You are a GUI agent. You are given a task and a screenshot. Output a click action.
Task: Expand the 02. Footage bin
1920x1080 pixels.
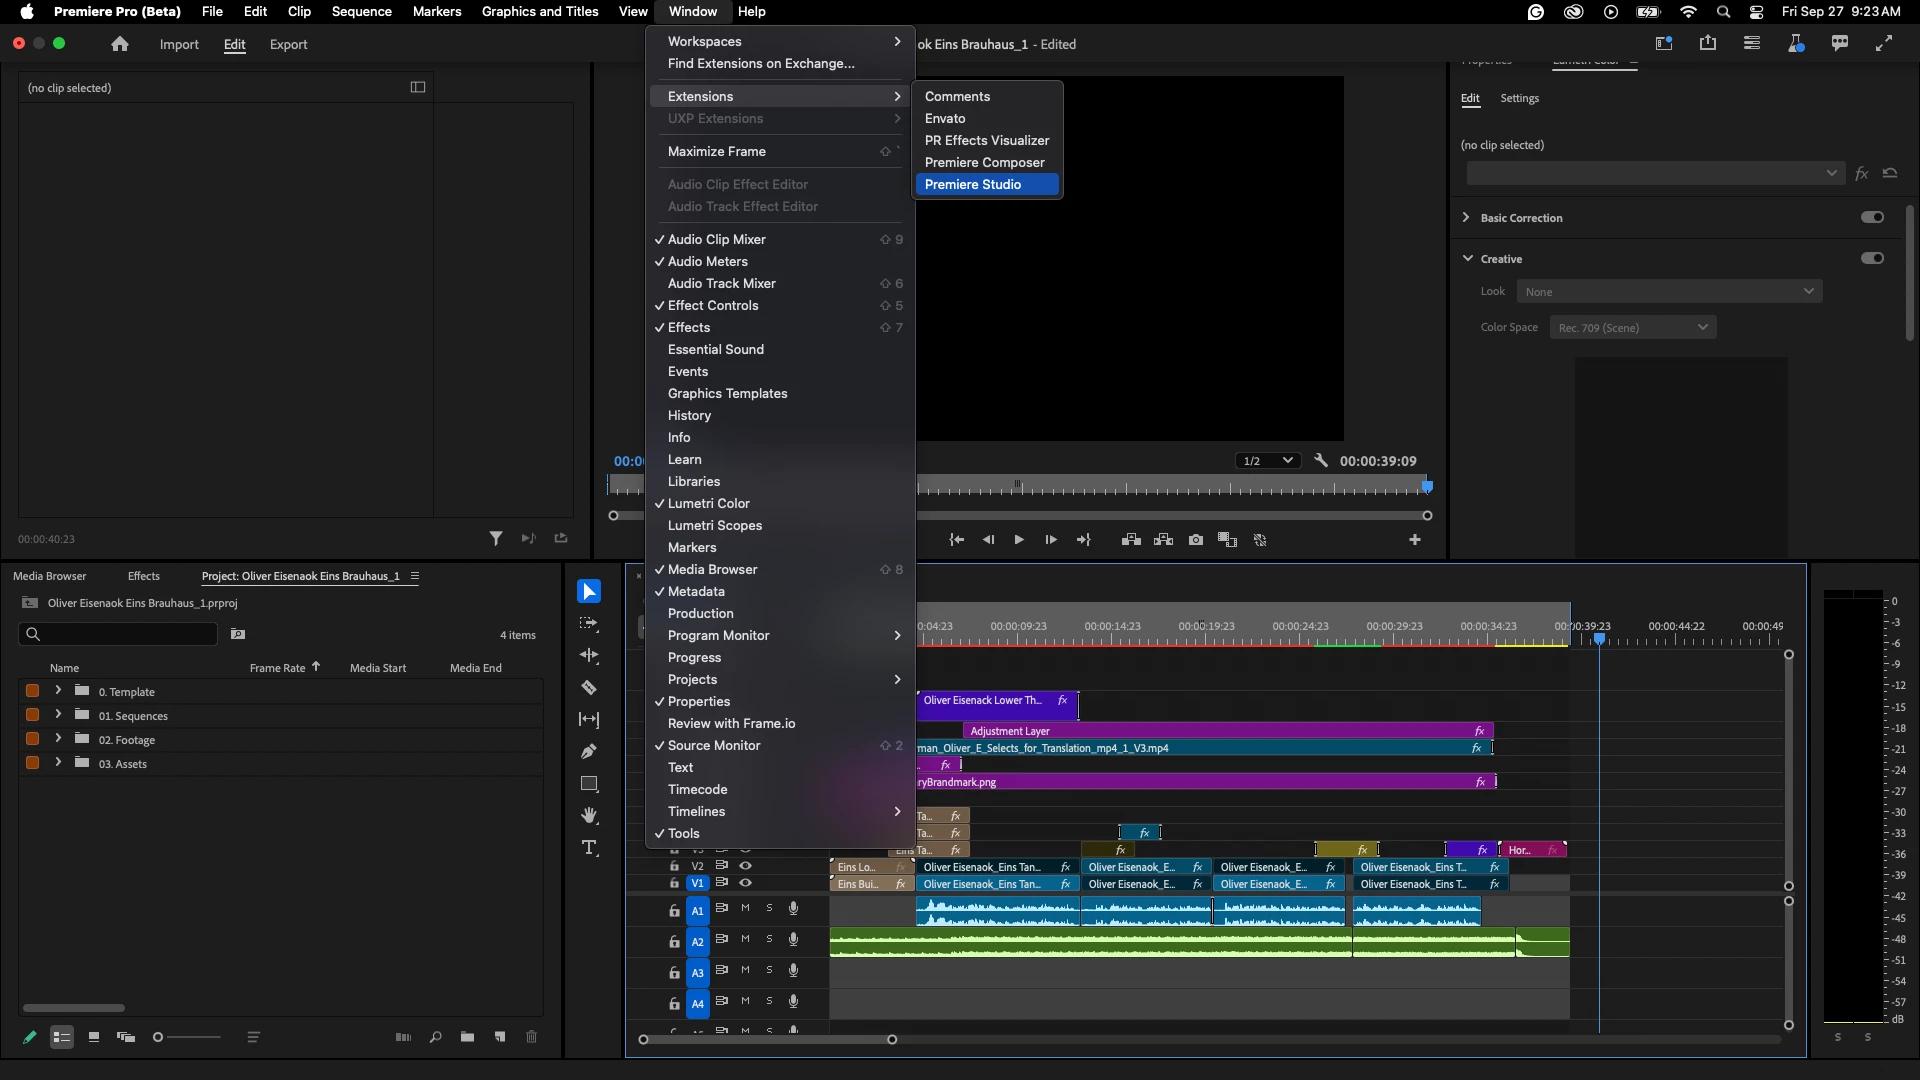pos(58,739)
